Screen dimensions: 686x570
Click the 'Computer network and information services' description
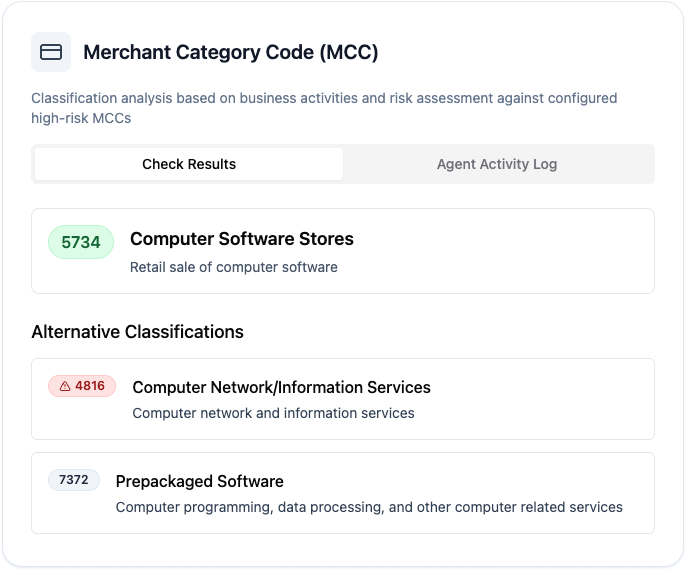273,412
